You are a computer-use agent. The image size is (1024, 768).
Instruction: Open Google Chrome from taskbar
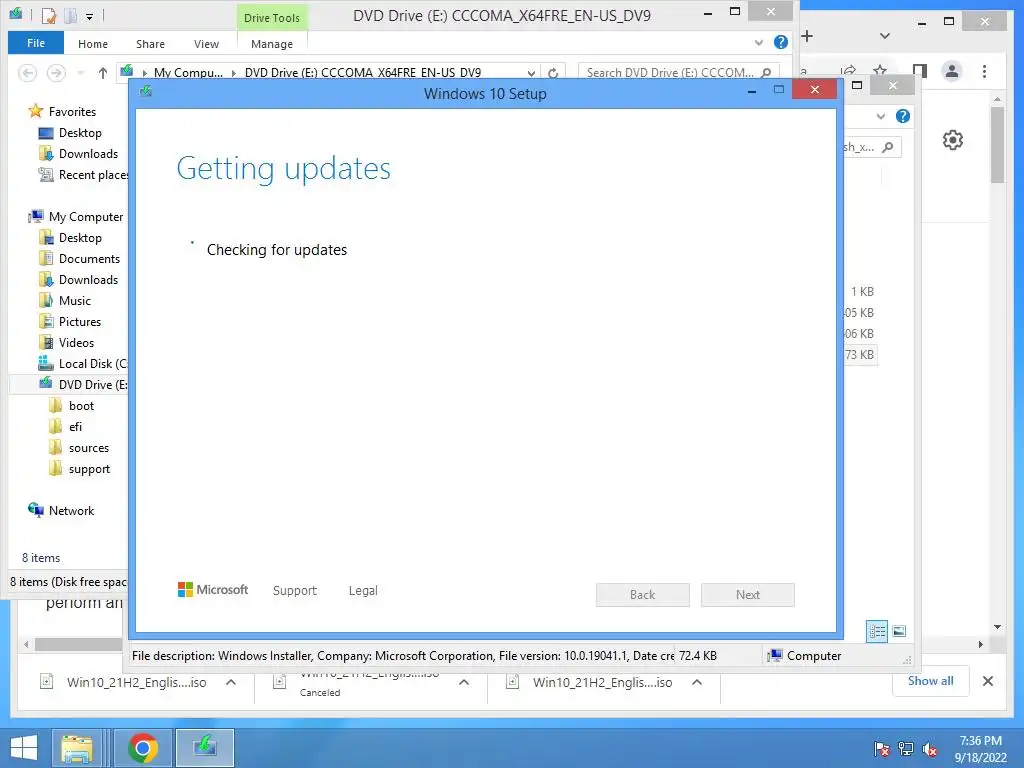pyautogui.click(x=143, y=748)
